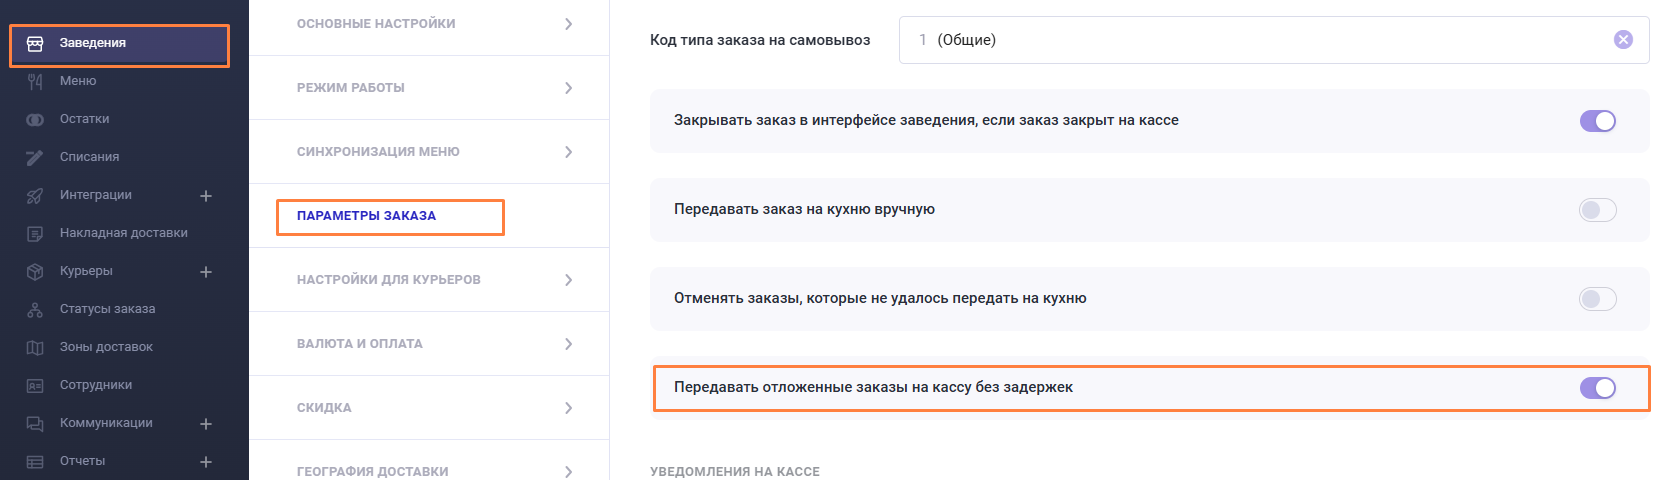Click the Списания pencil icon
The width and height of the screenshot is (1667, 480).
click(x=35, y=157)
